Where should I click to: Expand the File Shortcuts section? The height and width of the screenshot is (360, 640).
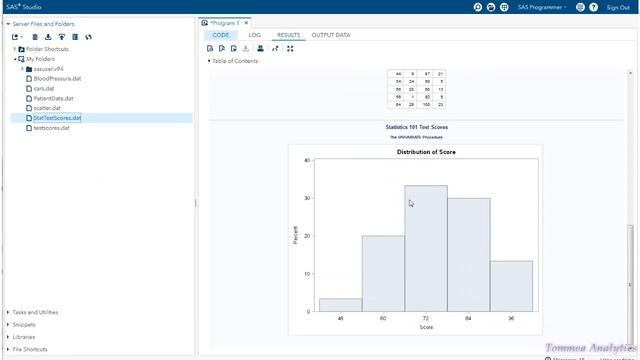coord(8,349)
